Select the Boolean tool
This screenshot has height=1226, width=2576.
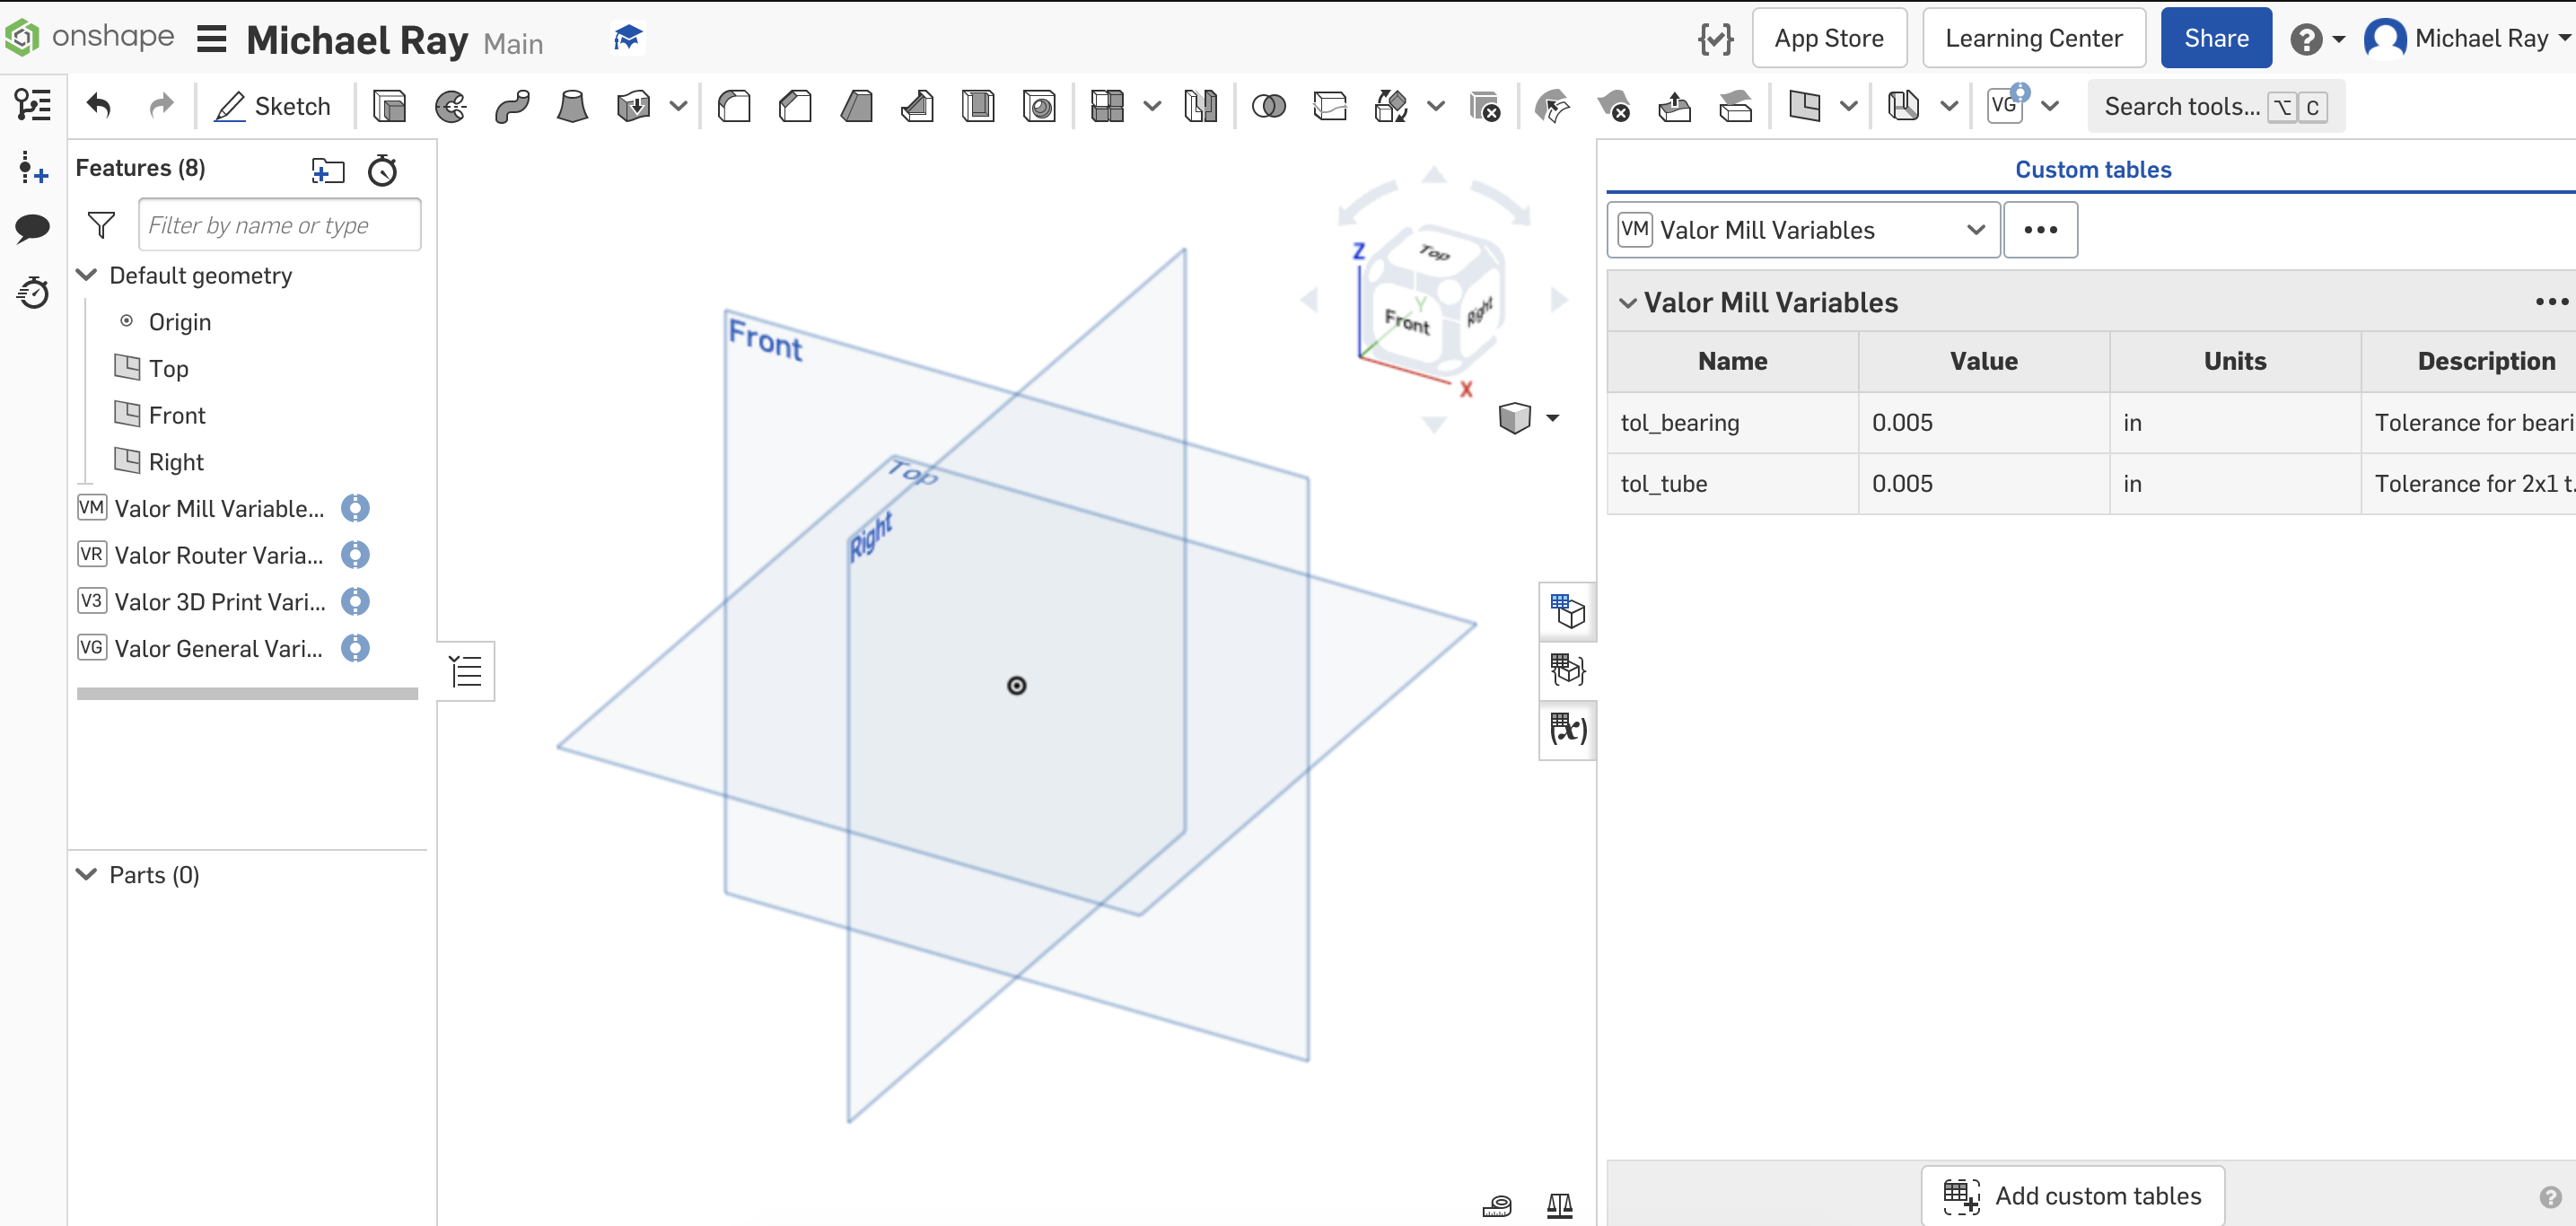[x=1268, y=106]
